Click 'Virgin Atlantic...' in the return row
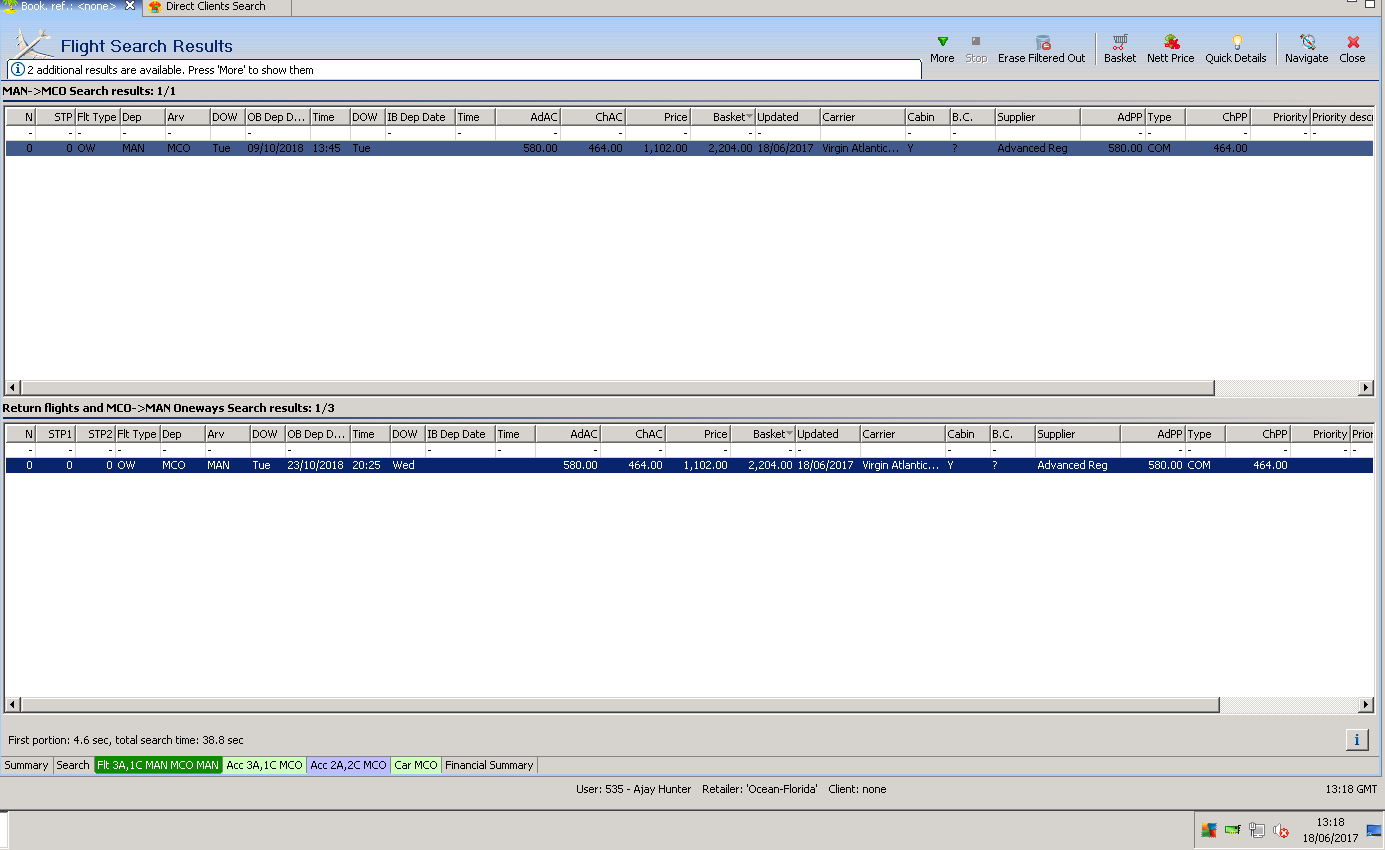 click(902, 465)
